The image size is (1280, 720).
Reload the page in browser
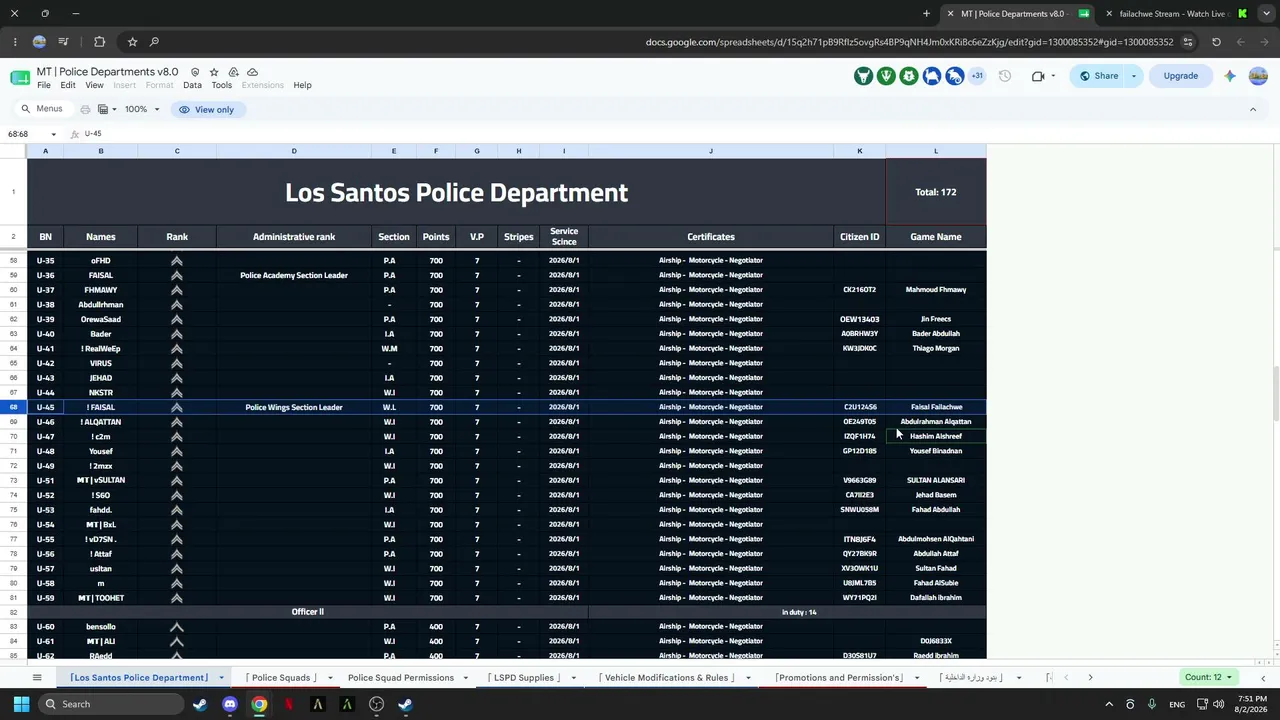(1216, 42)
